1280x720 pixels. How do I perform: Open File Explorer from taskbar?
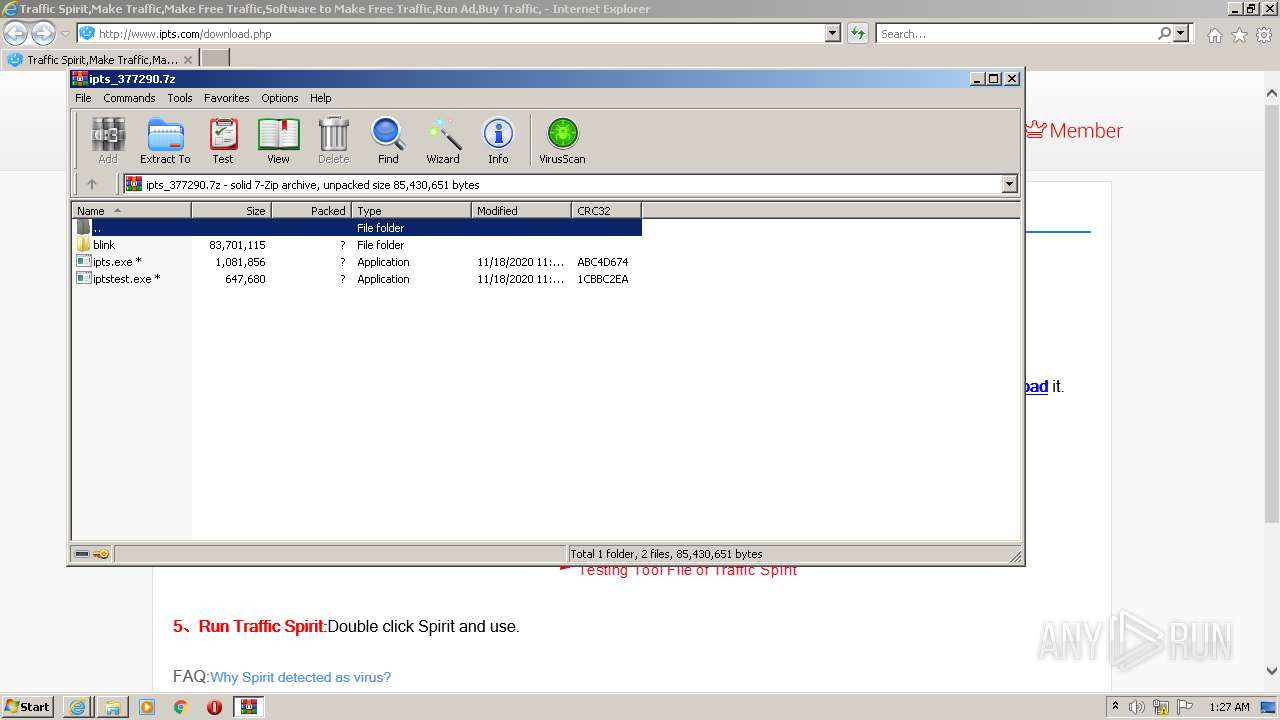pyautogui.click(x=113, y=707)
